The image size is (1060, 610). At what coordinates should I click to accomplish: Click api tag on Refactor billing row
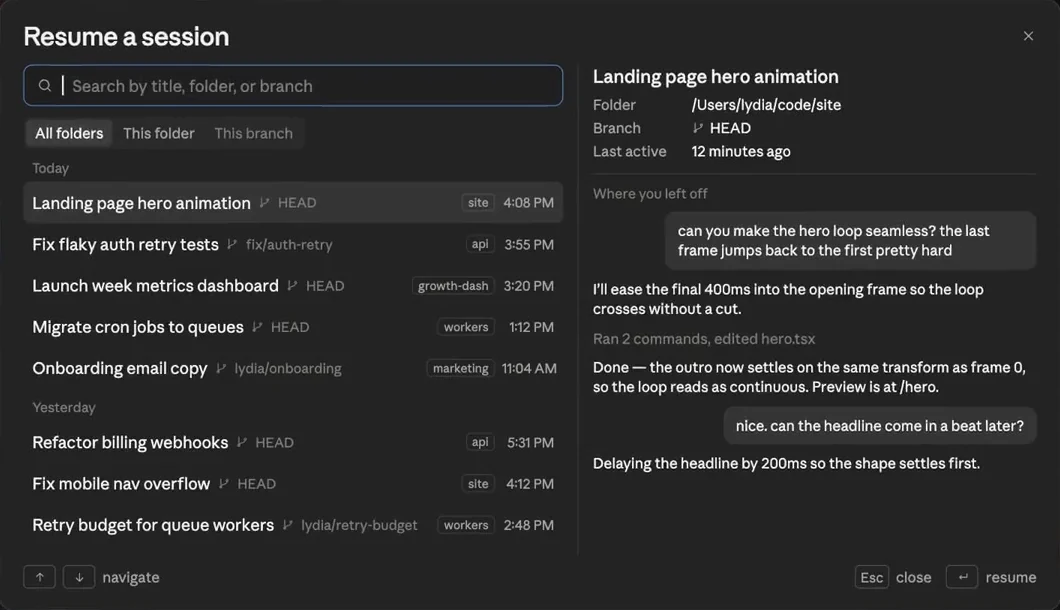480,442
